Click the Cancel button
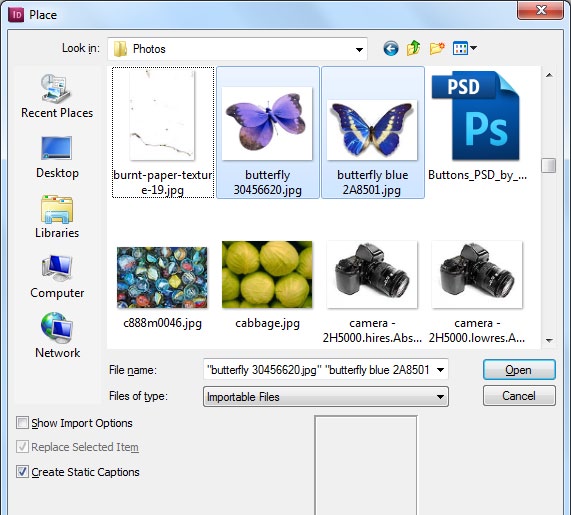571x515 pixels. click(x=519, y=396)
